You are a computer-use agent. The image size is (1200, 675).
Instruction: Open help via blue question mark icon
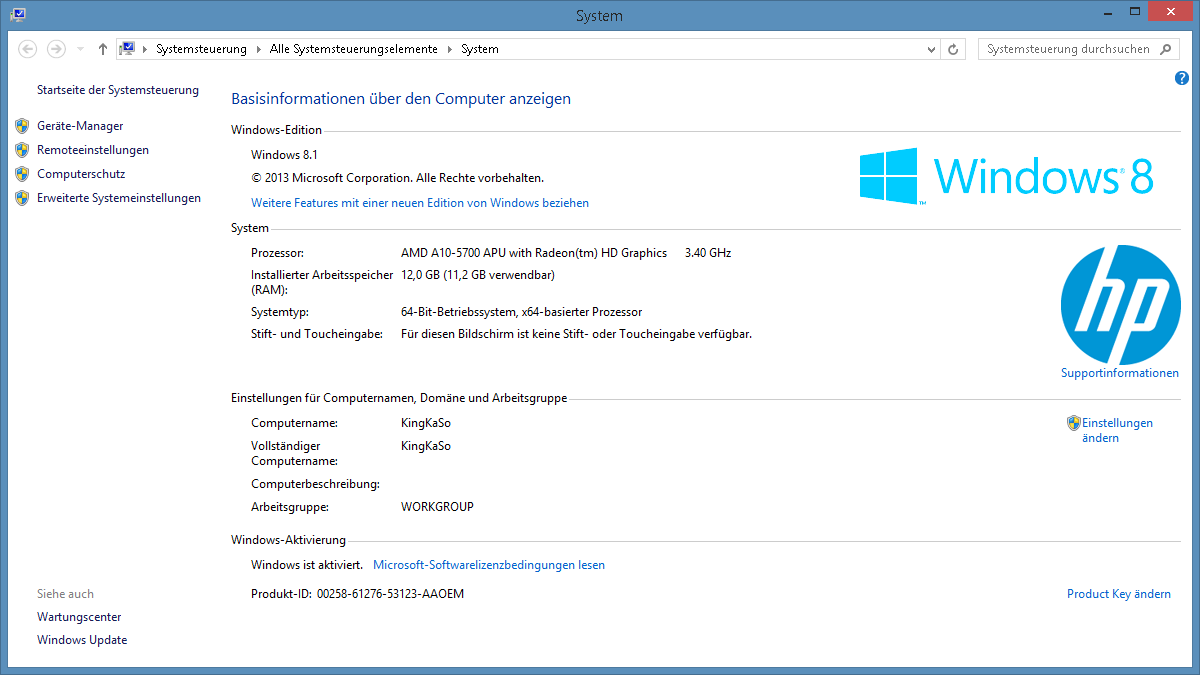point(1181,78)
